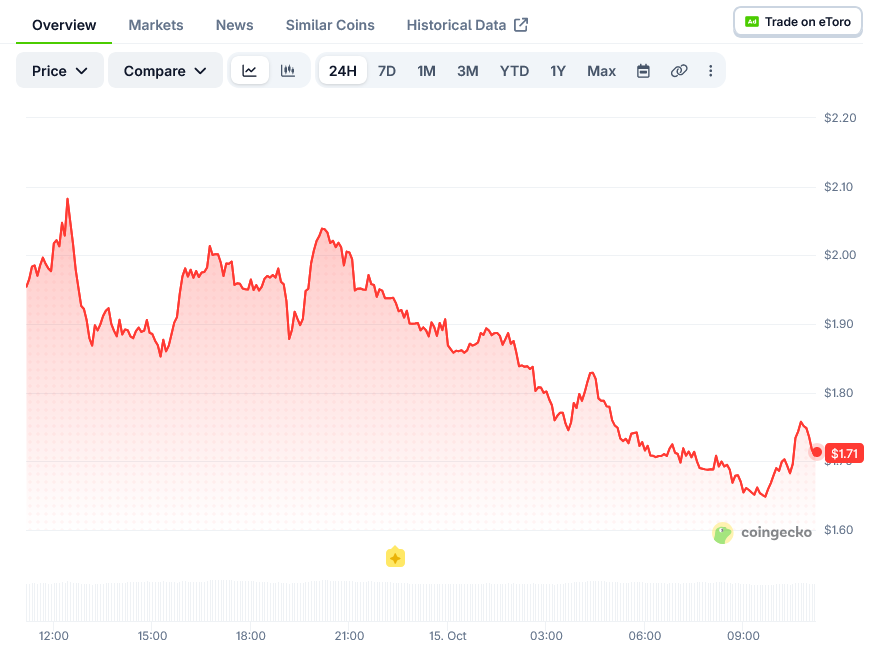Click the 18:00 time axis label
875x648 pixels.
pyautogui.click(x=251, y=636)
